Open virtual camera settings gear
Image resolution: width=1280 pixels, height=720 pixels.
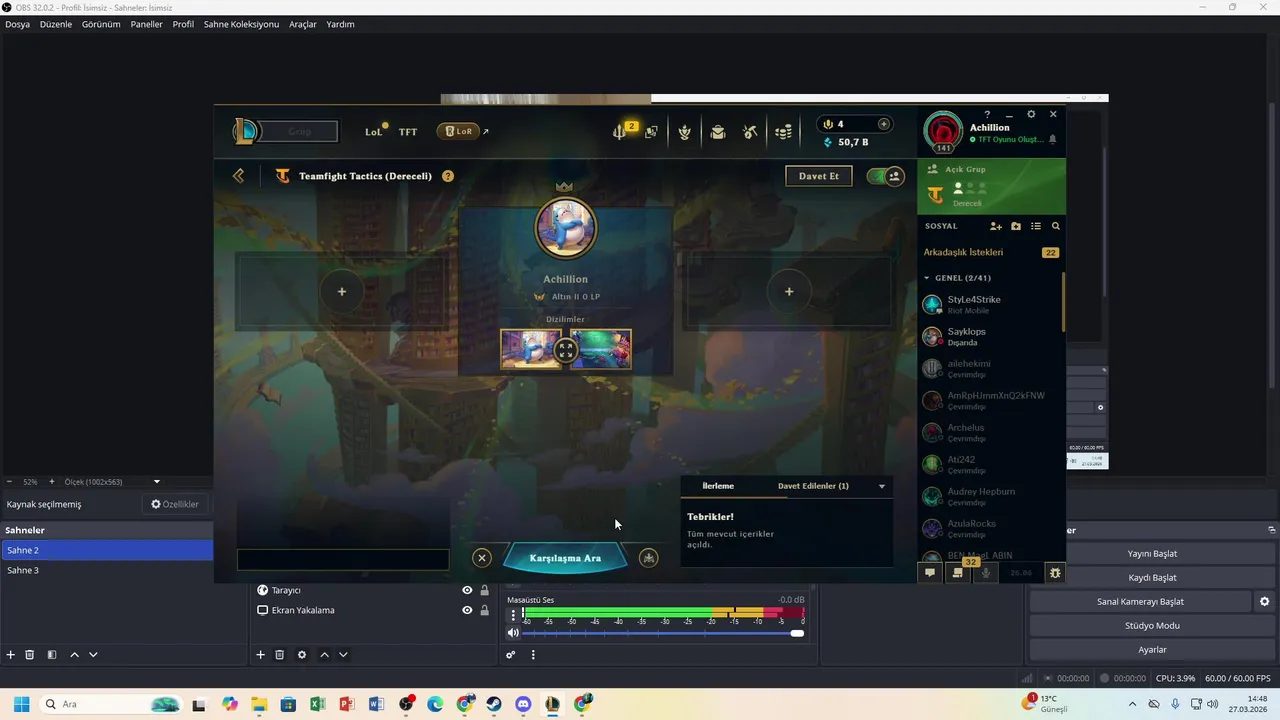pos(1264,602)
